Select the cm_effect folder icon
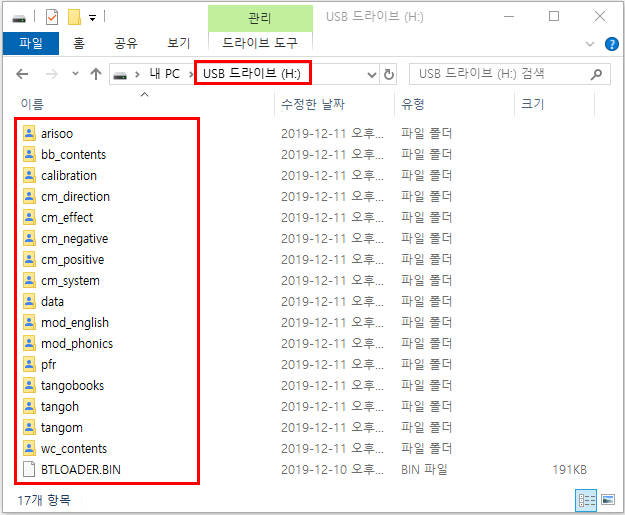 pos(29,217)
